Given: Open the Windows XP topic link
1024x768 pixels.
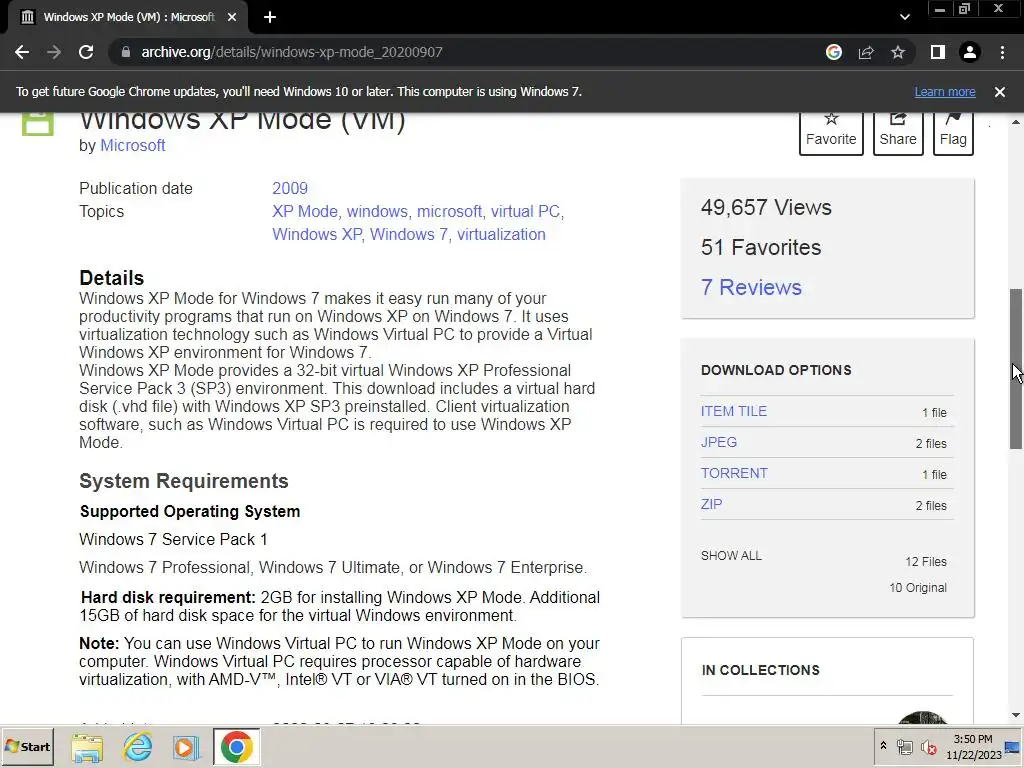Looking at the screenshot, I should 317,234.
